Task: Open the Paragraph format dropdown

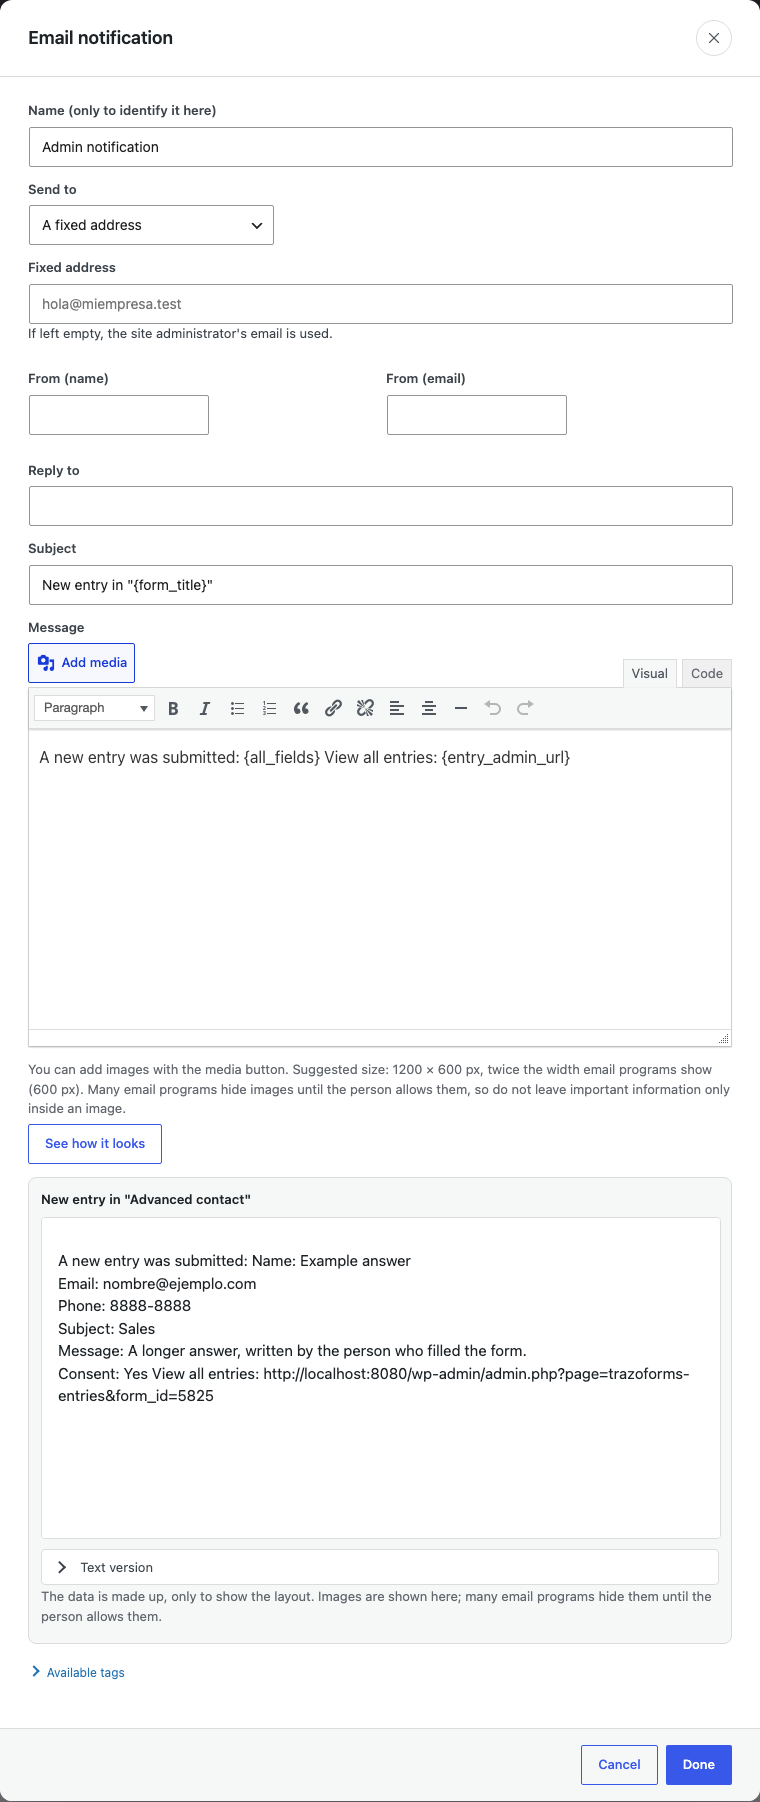Action: tap(94, 708)
